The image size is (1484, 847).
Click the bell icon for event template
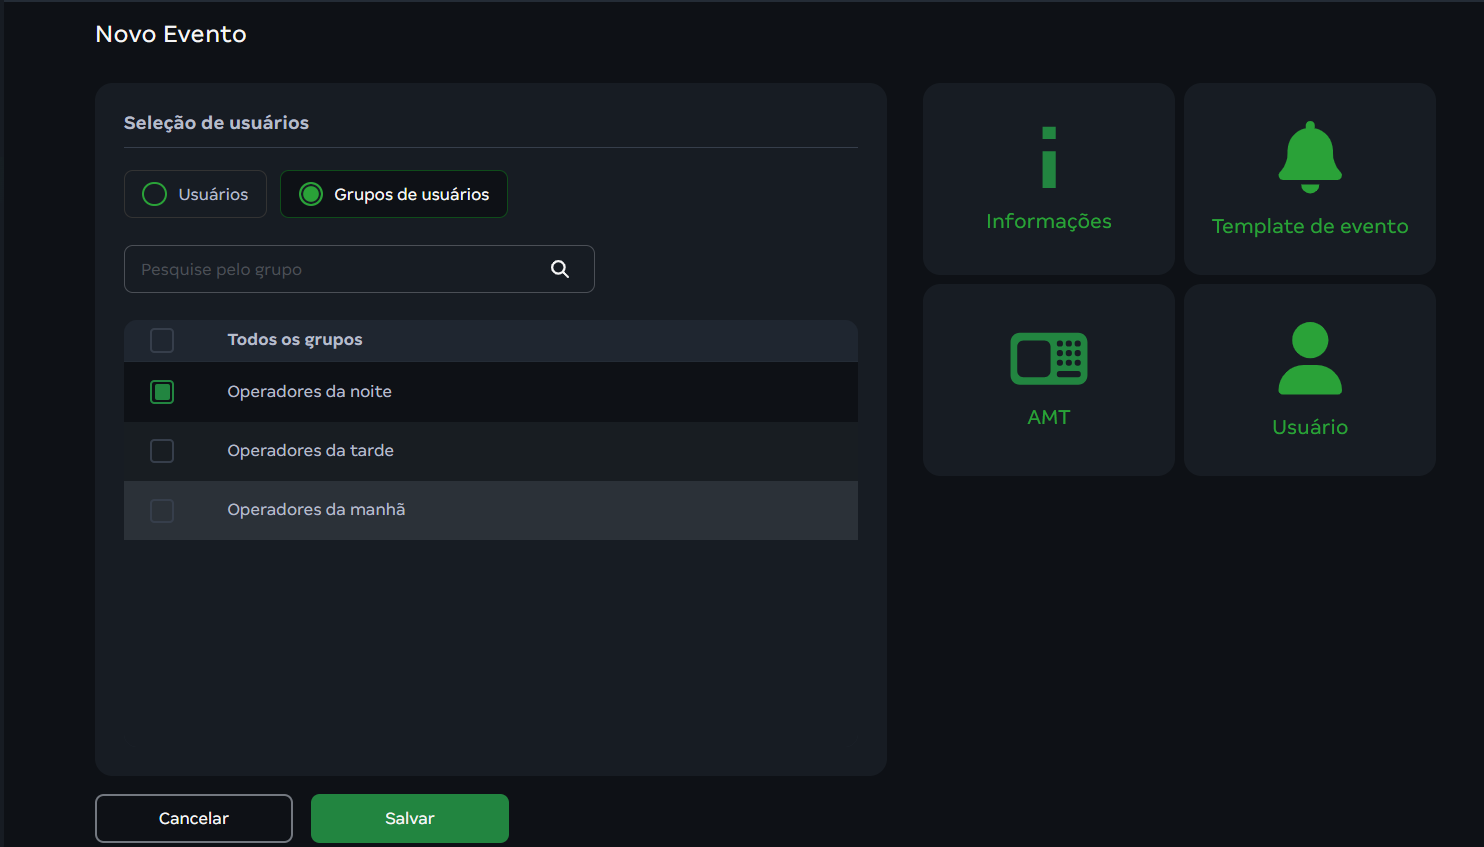(1309, 157)
